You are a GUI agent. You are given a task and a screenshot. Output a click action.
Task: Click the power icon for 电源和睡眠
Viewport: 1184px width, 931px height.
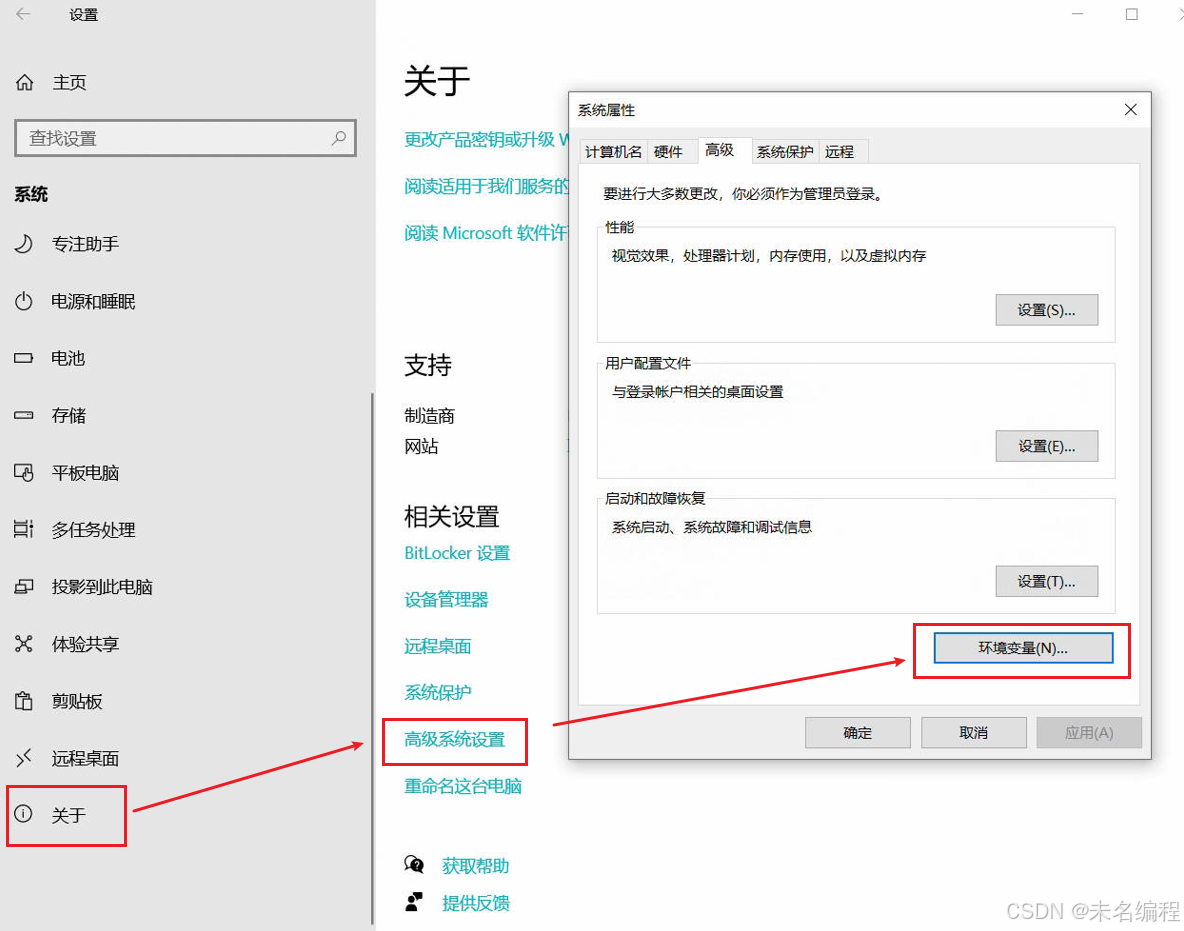pos(24,301)
